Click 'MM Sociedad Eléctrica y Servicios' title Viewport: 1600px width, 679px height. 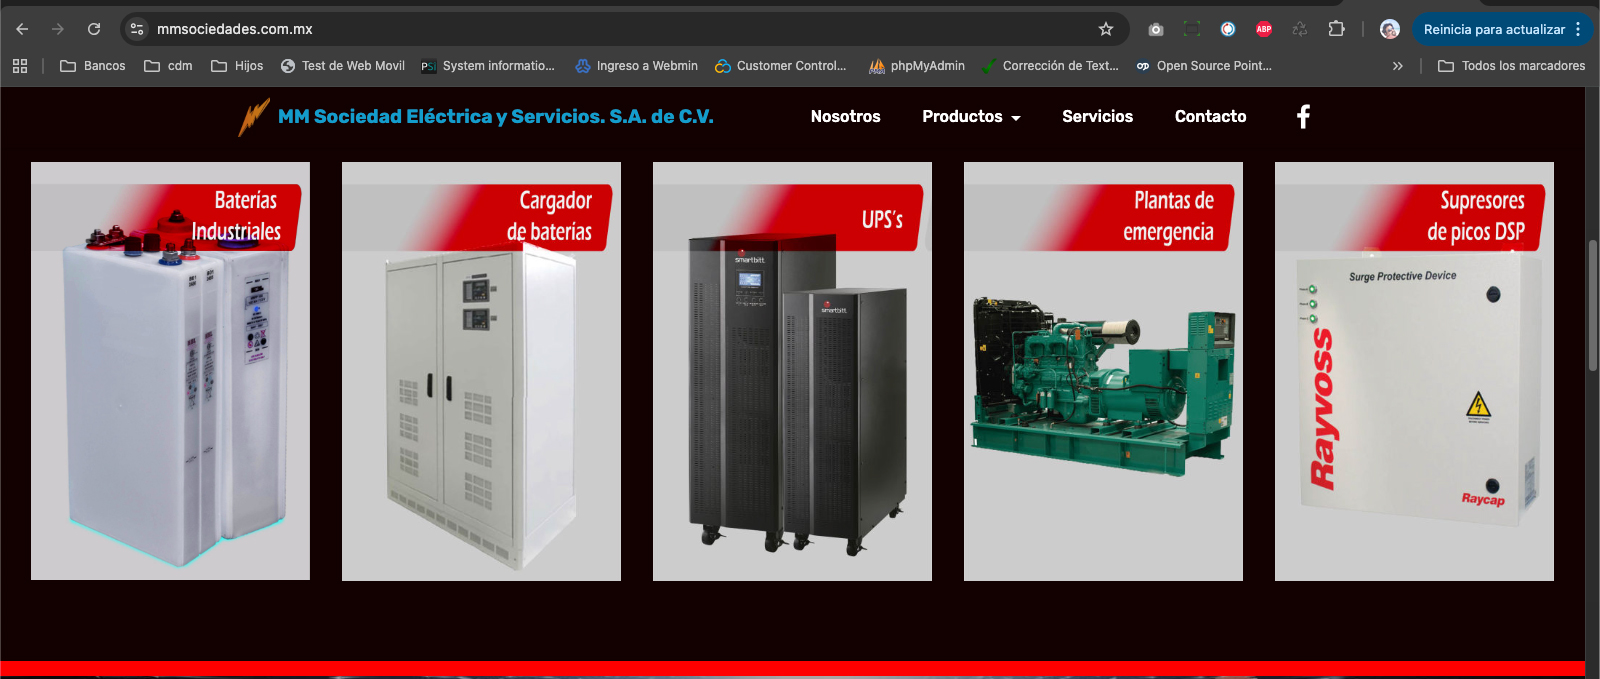point(496,117)
